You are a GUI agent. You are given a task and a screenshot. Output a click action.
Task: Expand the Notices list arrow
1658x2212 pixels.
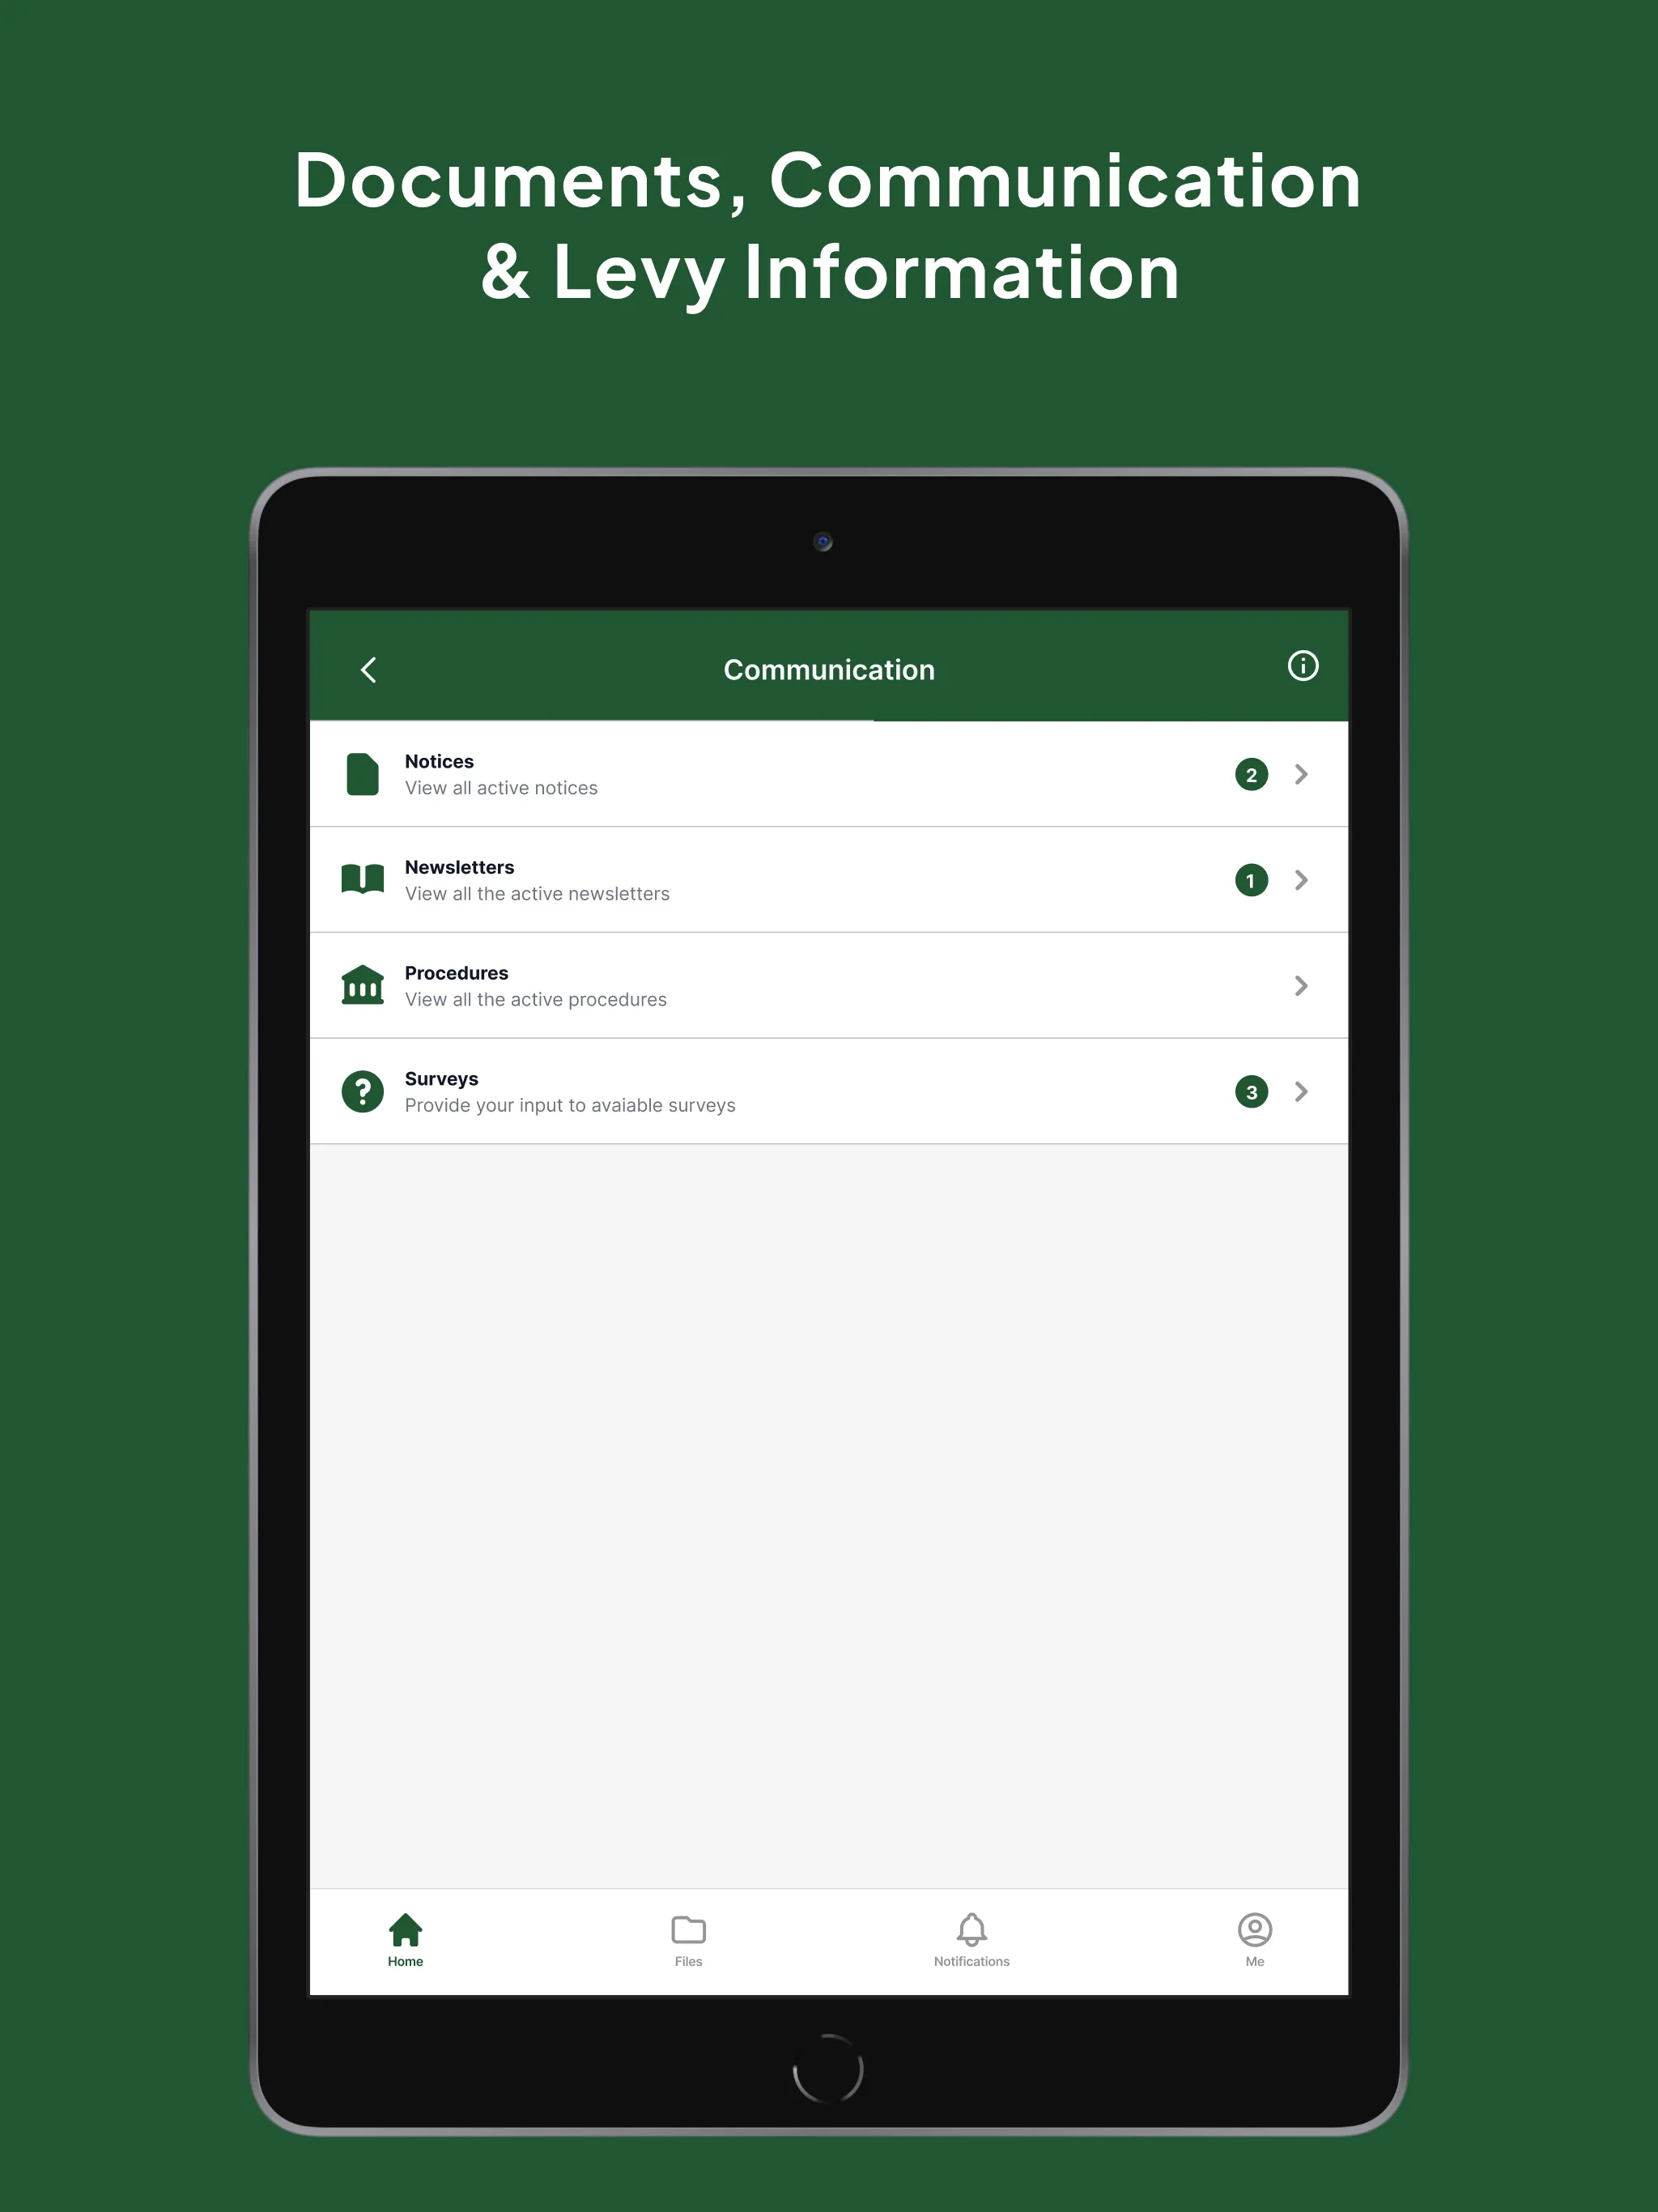pos(1304,775)
